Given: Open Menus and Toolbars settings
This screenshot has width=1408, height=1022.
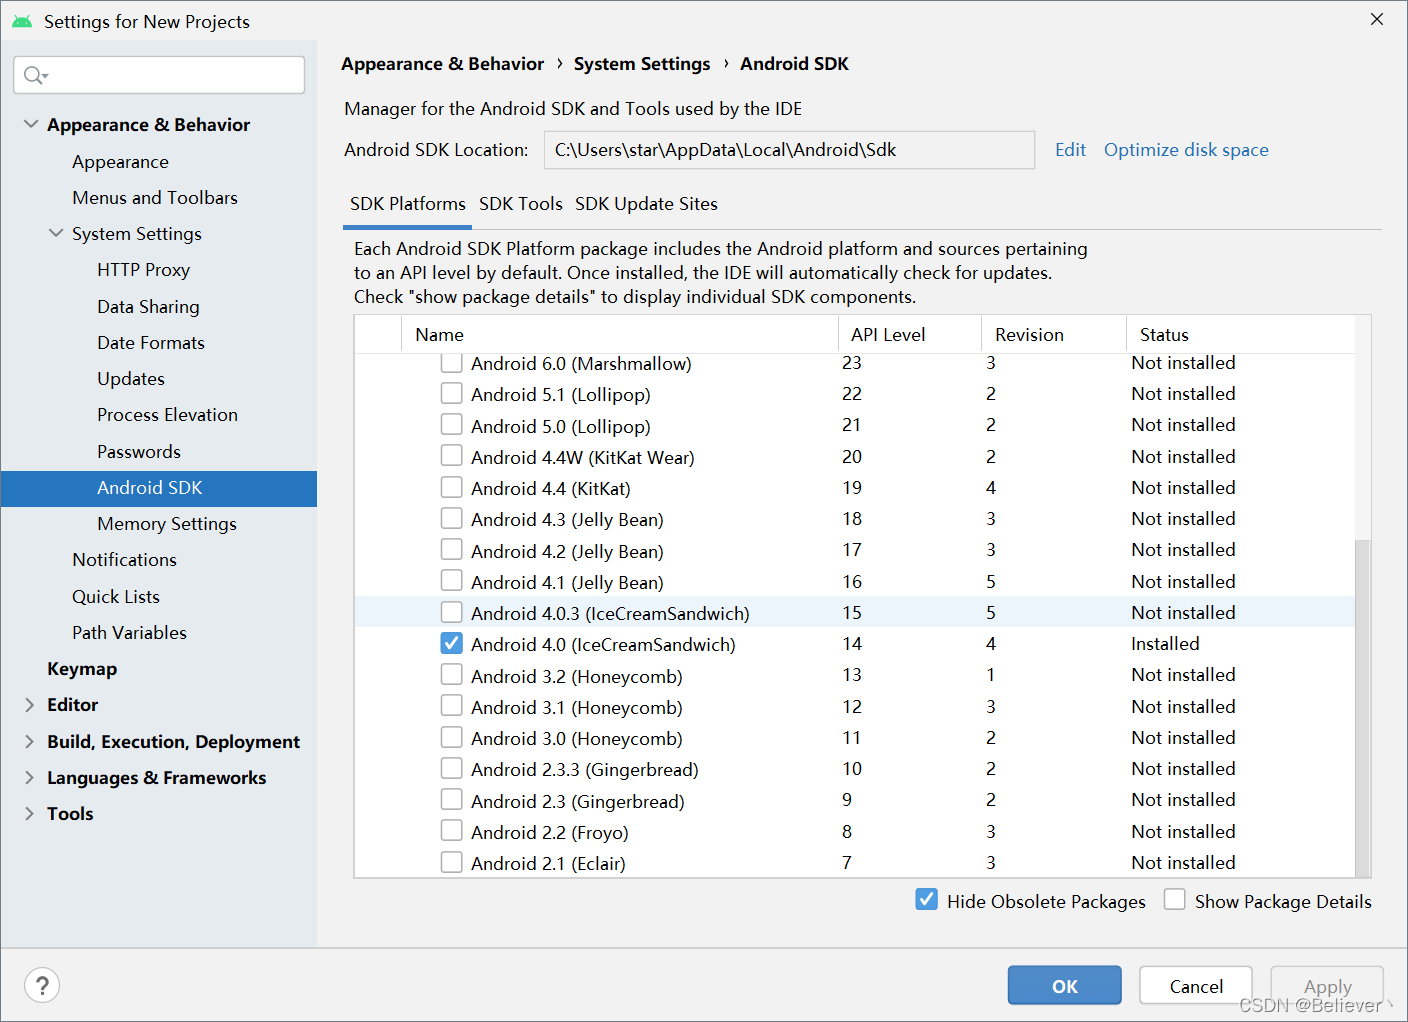Looking at the screenshot, I should (x=155, y=198).
